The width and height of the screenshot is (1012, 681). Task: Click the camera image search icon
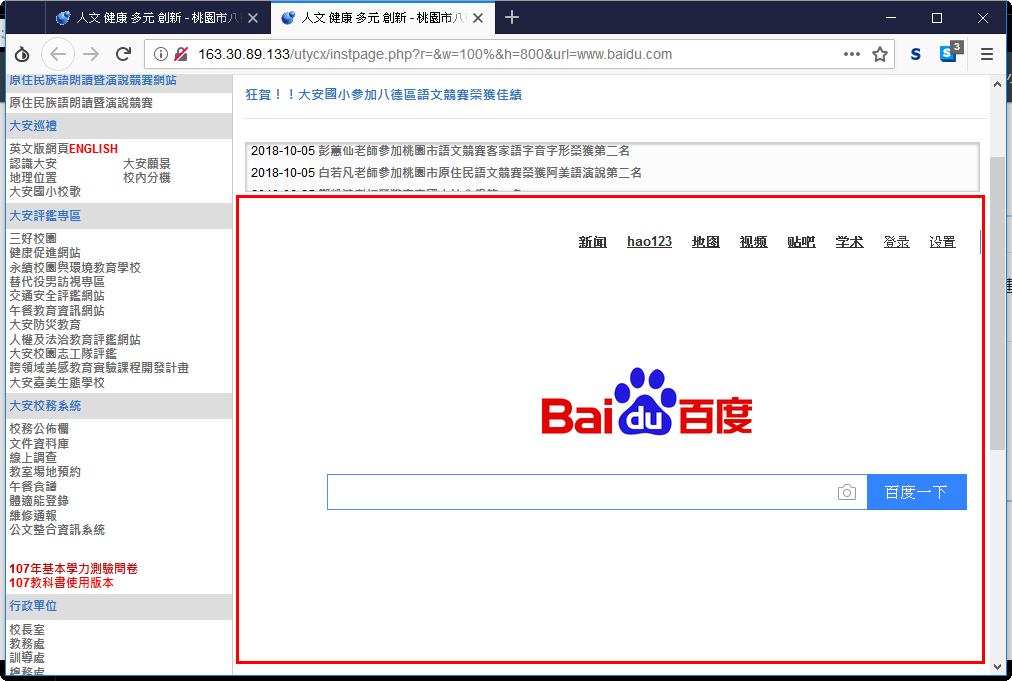(x=847, y=493)
